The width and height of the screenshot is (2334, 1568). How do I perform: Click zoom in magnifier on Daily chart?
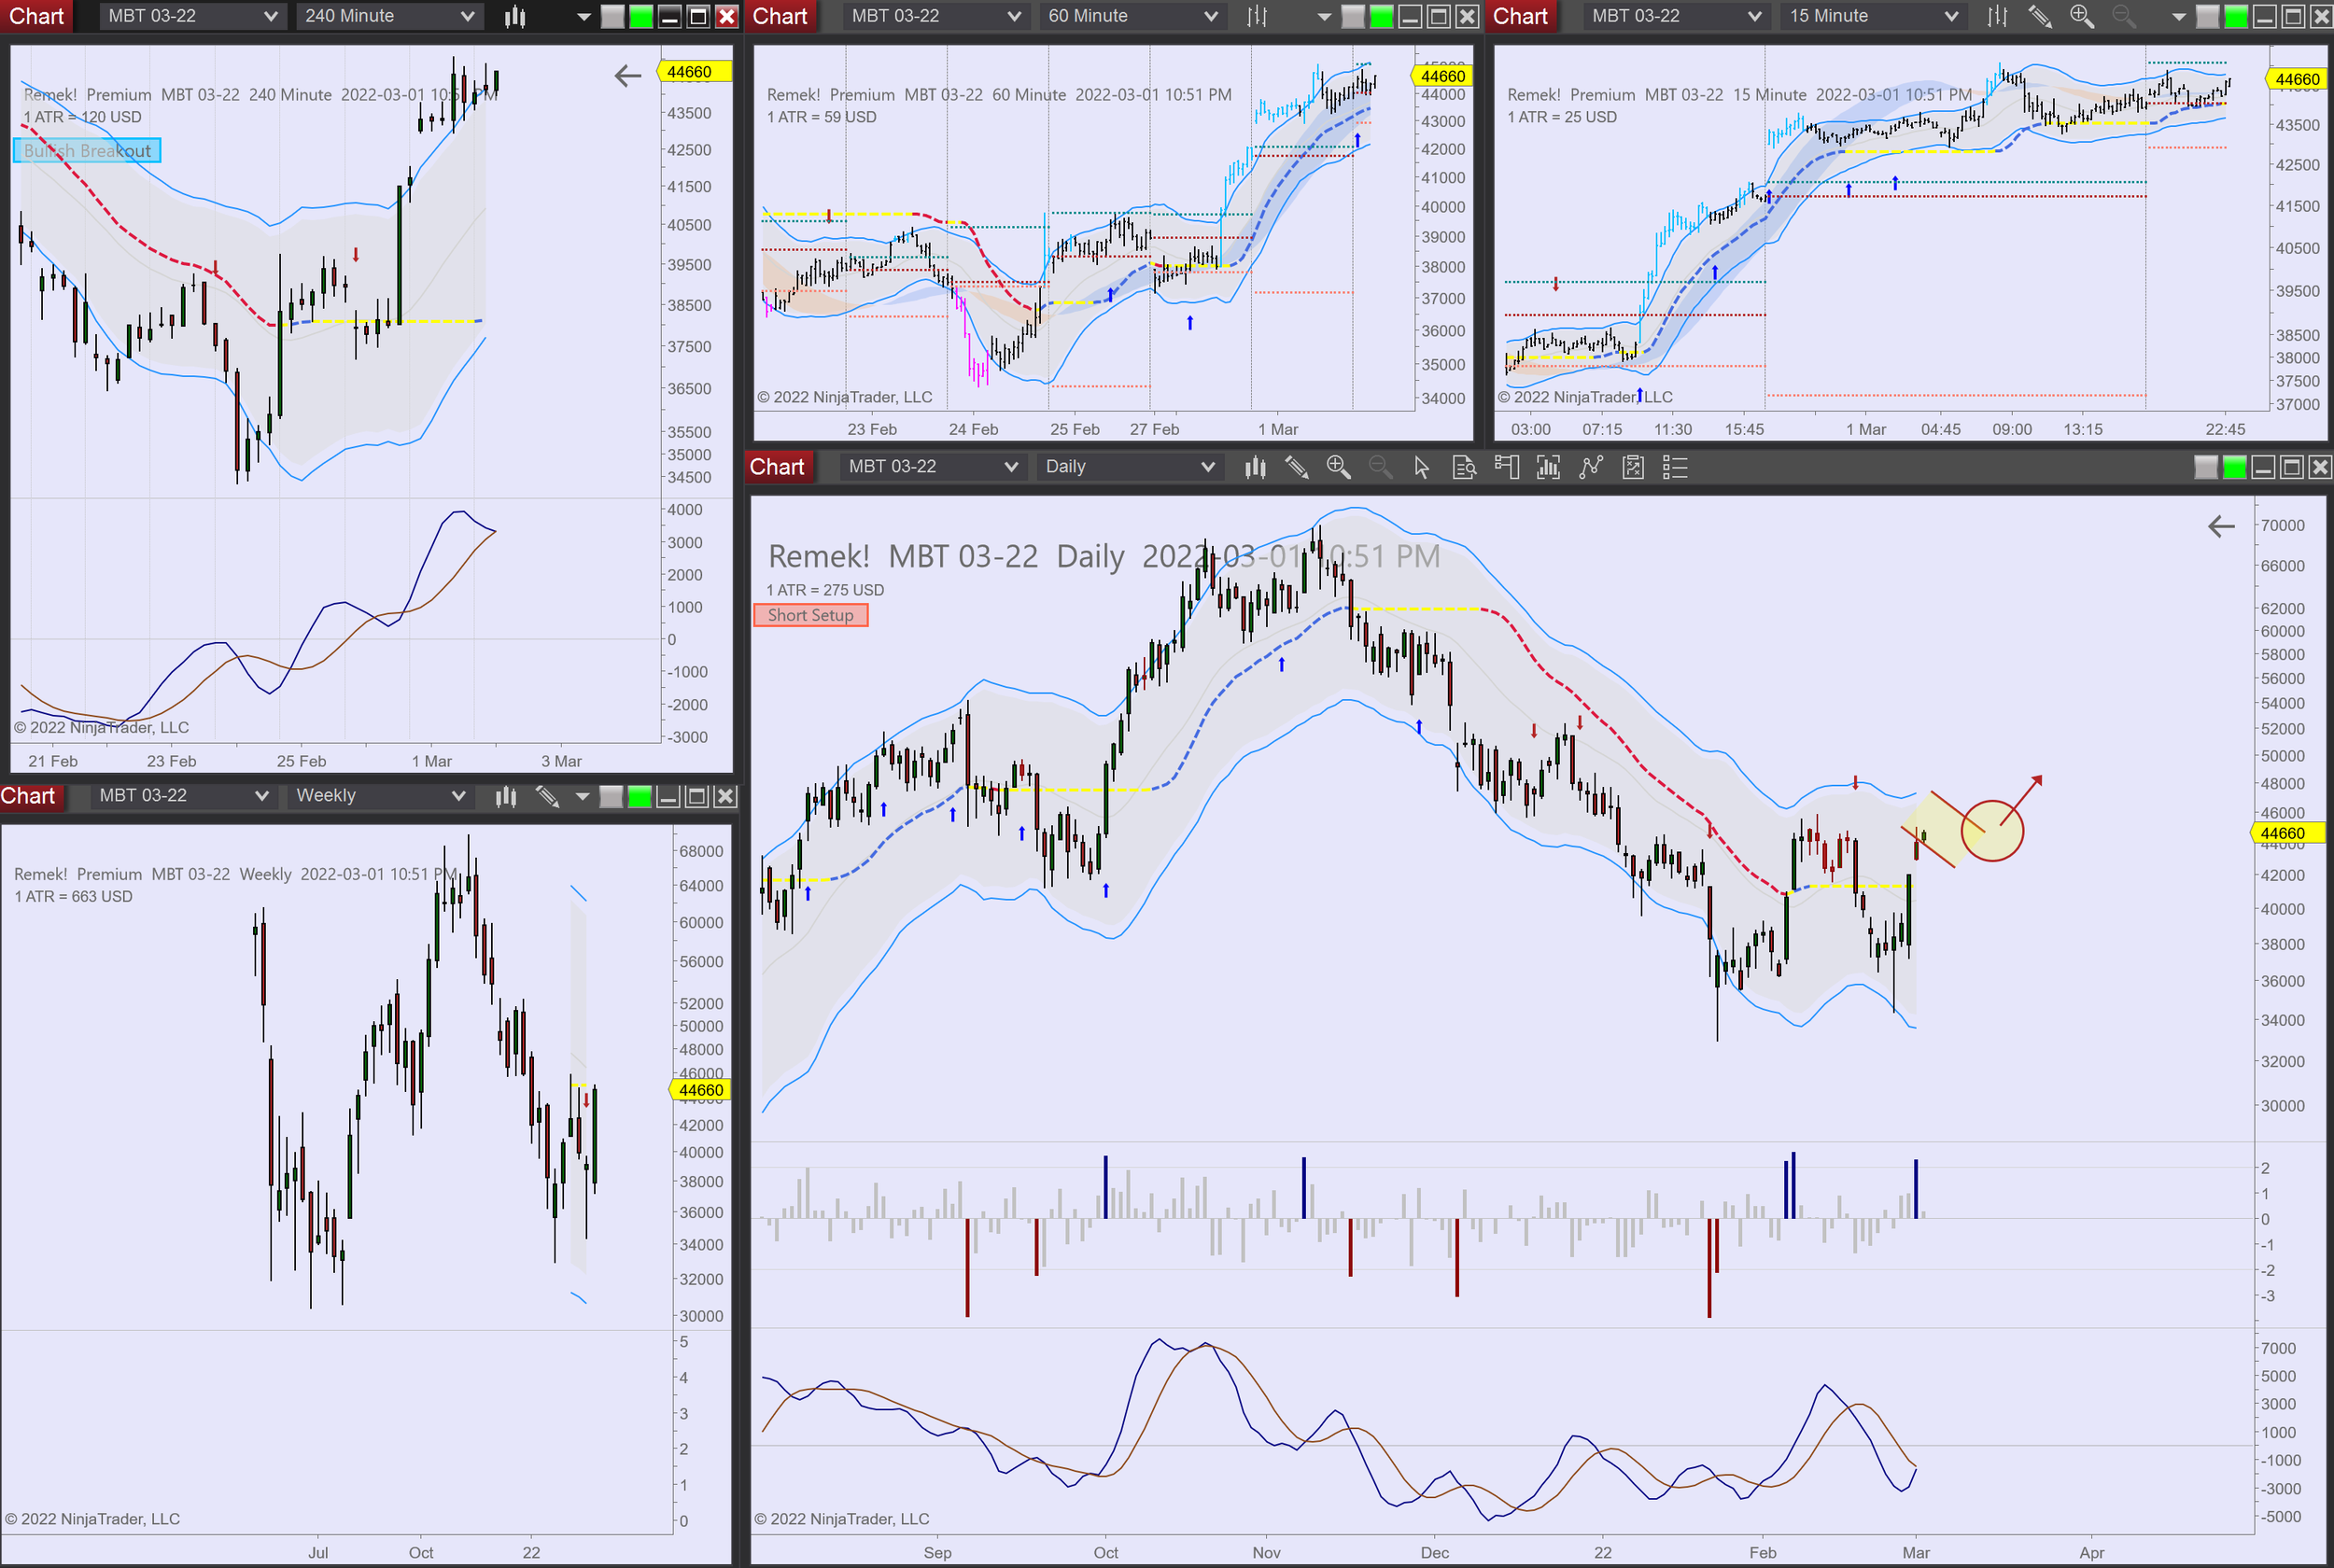(x=1338, y=467)
